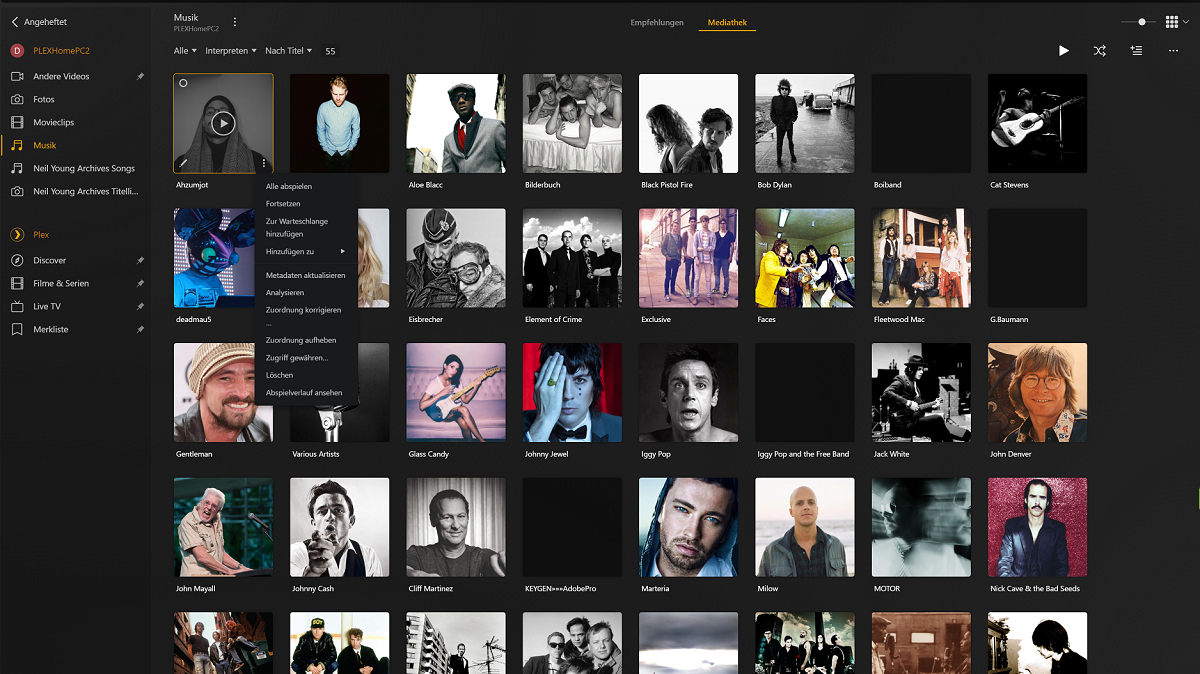Click the KEYGEN>>>AdobePro title text
This screenshot has width=1200, height=674.
click(560, 589)
